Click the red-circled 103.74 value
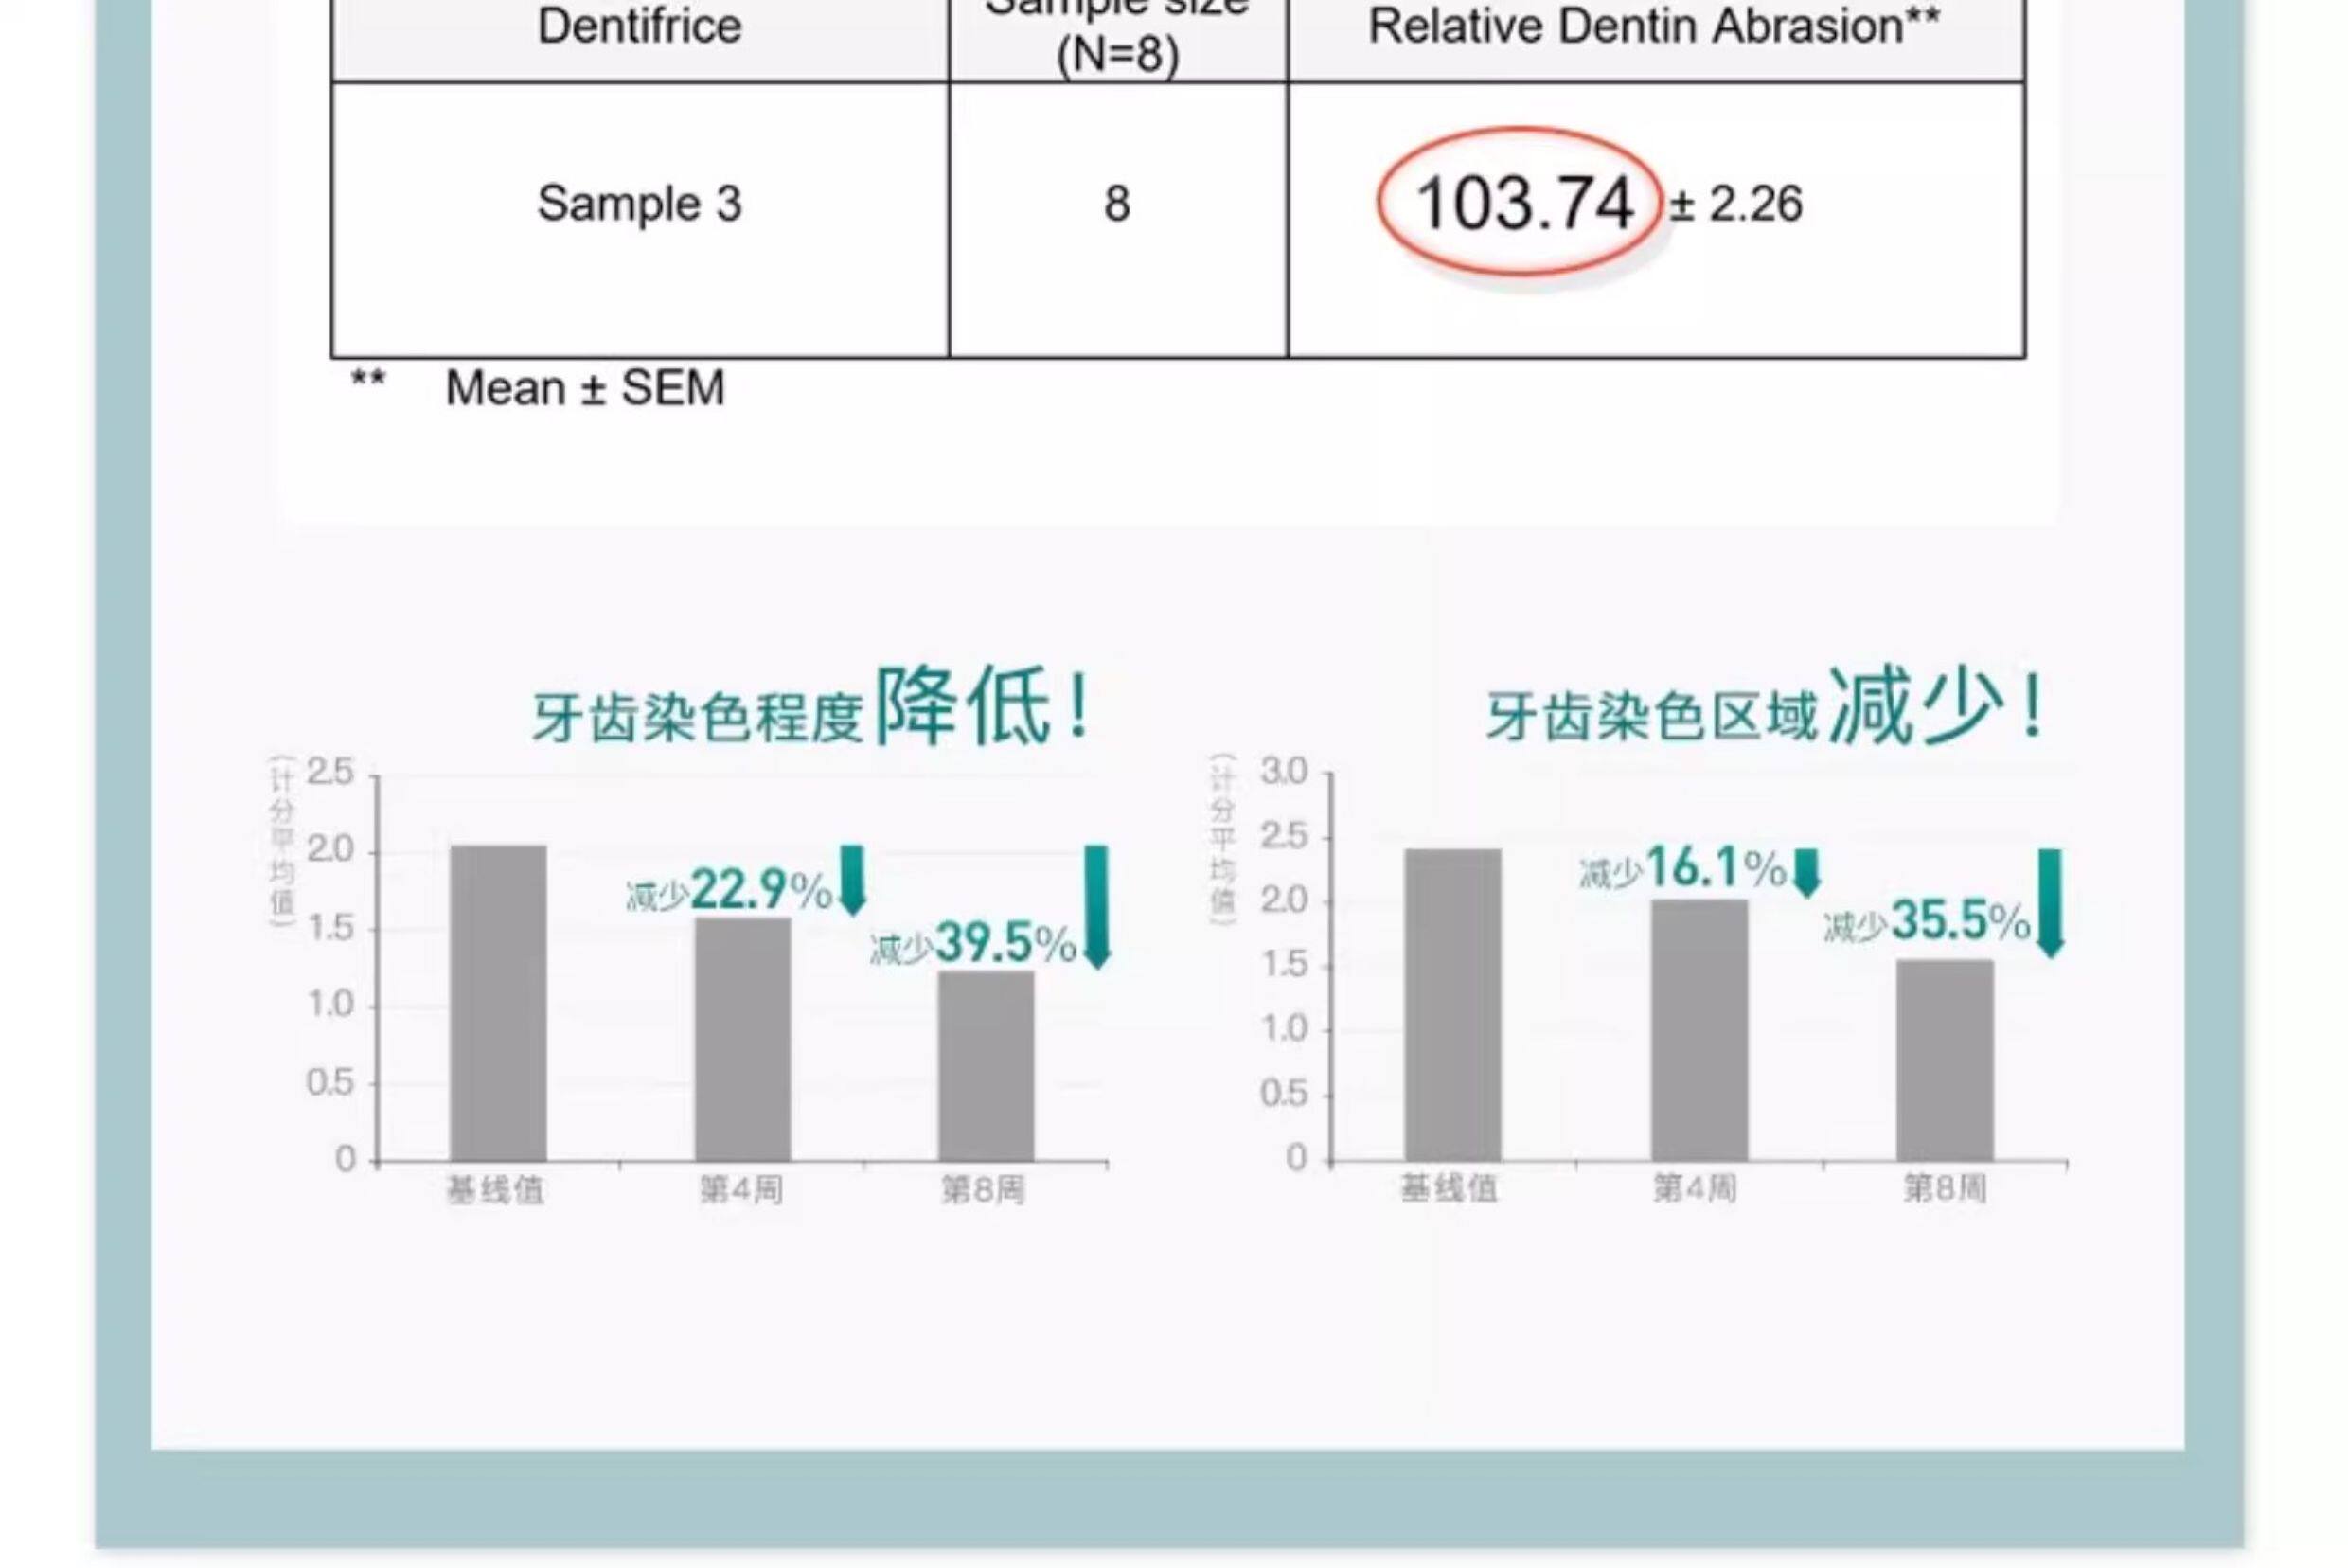 pos(1521,203)
